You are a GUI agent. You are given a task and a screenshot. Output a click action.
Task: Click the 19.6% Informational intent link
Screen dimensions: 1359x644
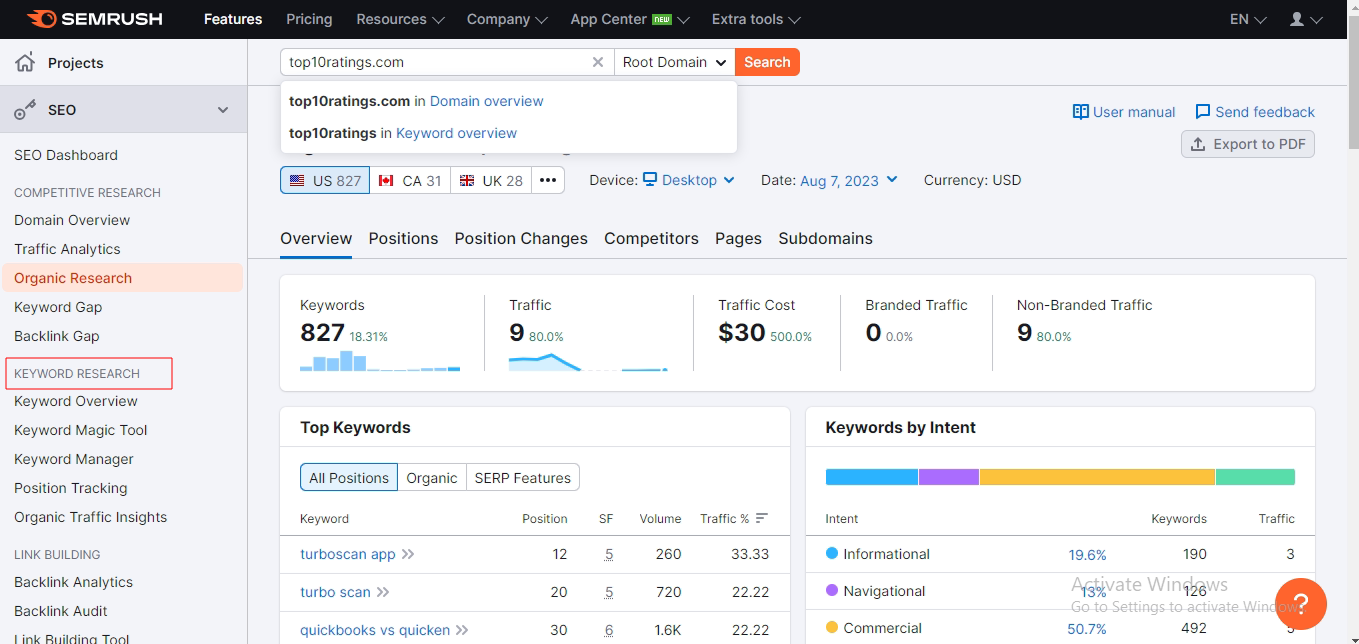pos(1087,554)
